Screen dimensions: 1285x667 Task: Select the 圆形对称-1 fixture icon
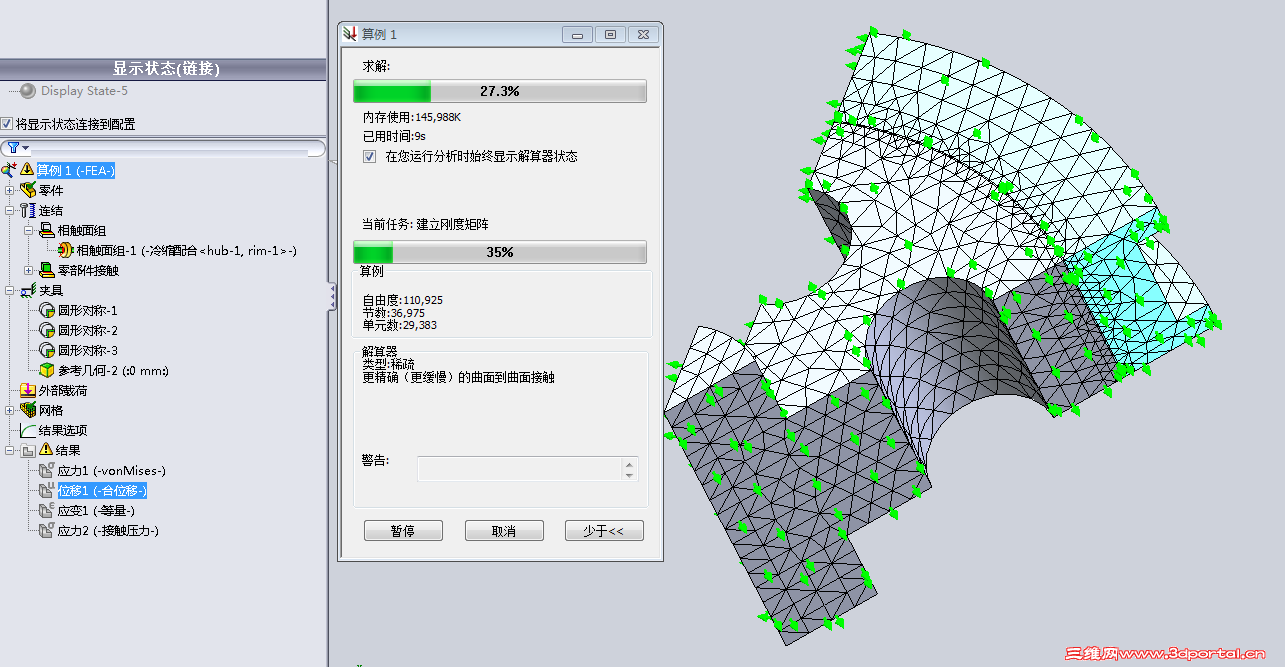click(x=47, y=310)
